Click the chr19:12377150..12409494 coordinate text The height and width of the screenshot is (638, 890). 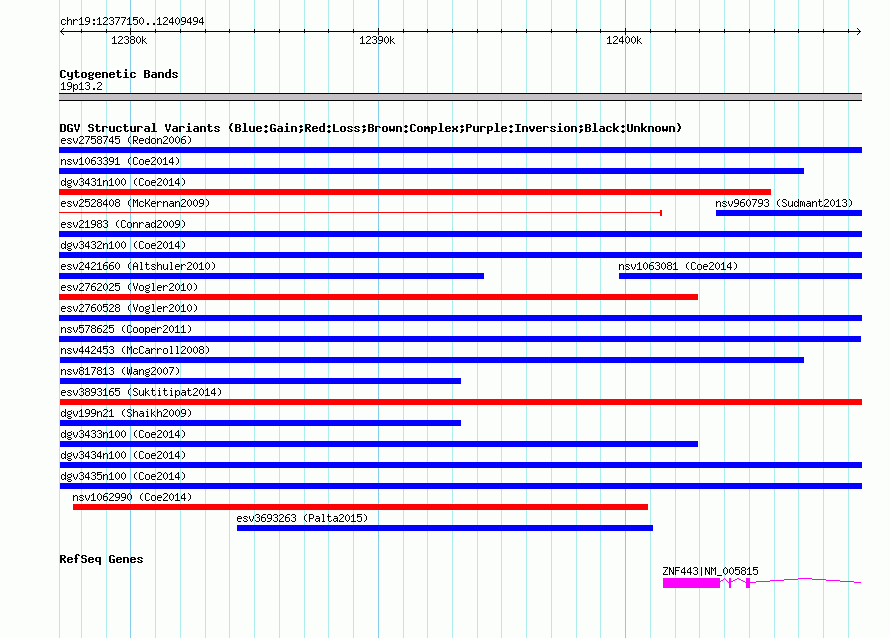[132, 21]
